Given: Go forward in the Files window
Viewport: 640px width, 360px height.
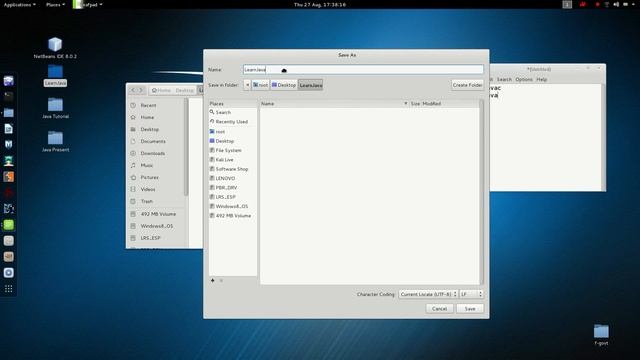Looking at the screenshot, I should [x=141, y=90].
